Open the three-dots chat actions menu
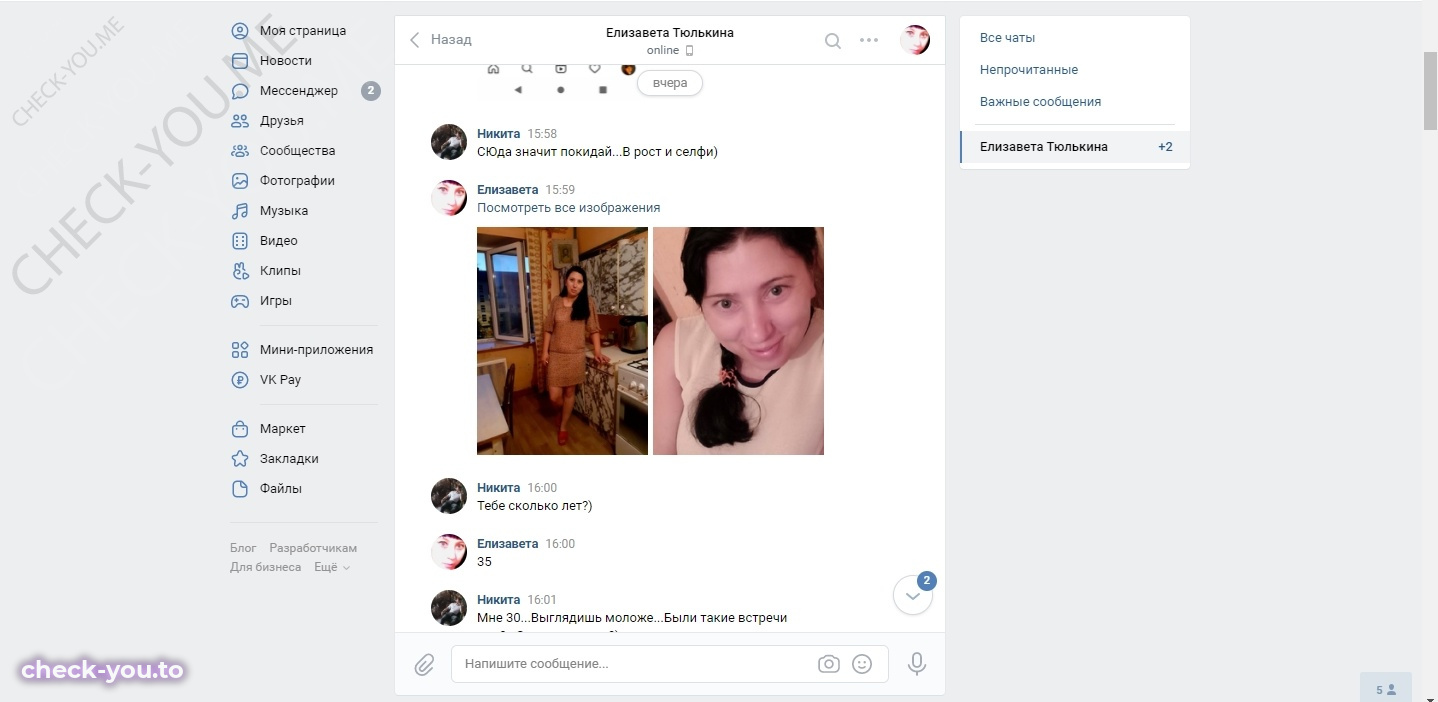Image resolution: width=1438 pixels, height=702 pixels. [869, 40]
